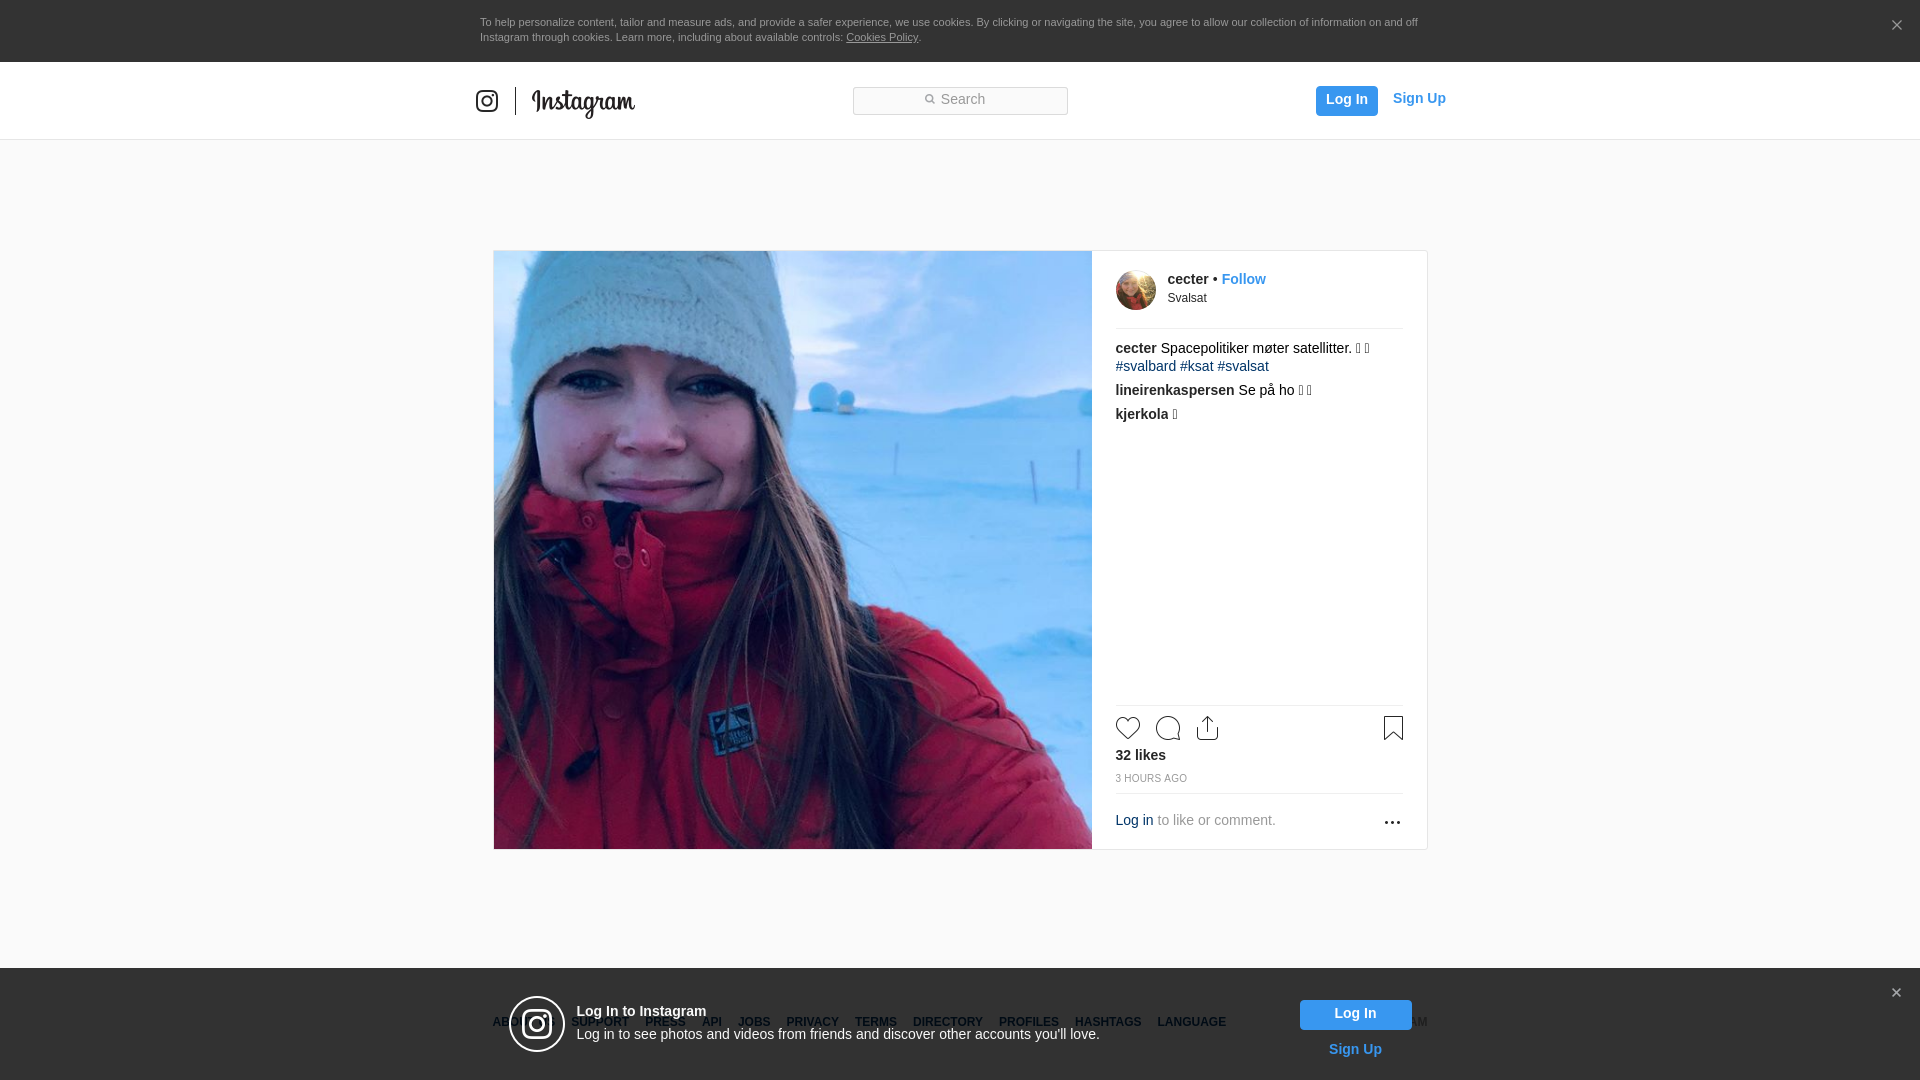Image resolution: width=1920 pixels, height=1080 pixels.
Task: Close the bottom Log In banner
Action: [1896, 993]
